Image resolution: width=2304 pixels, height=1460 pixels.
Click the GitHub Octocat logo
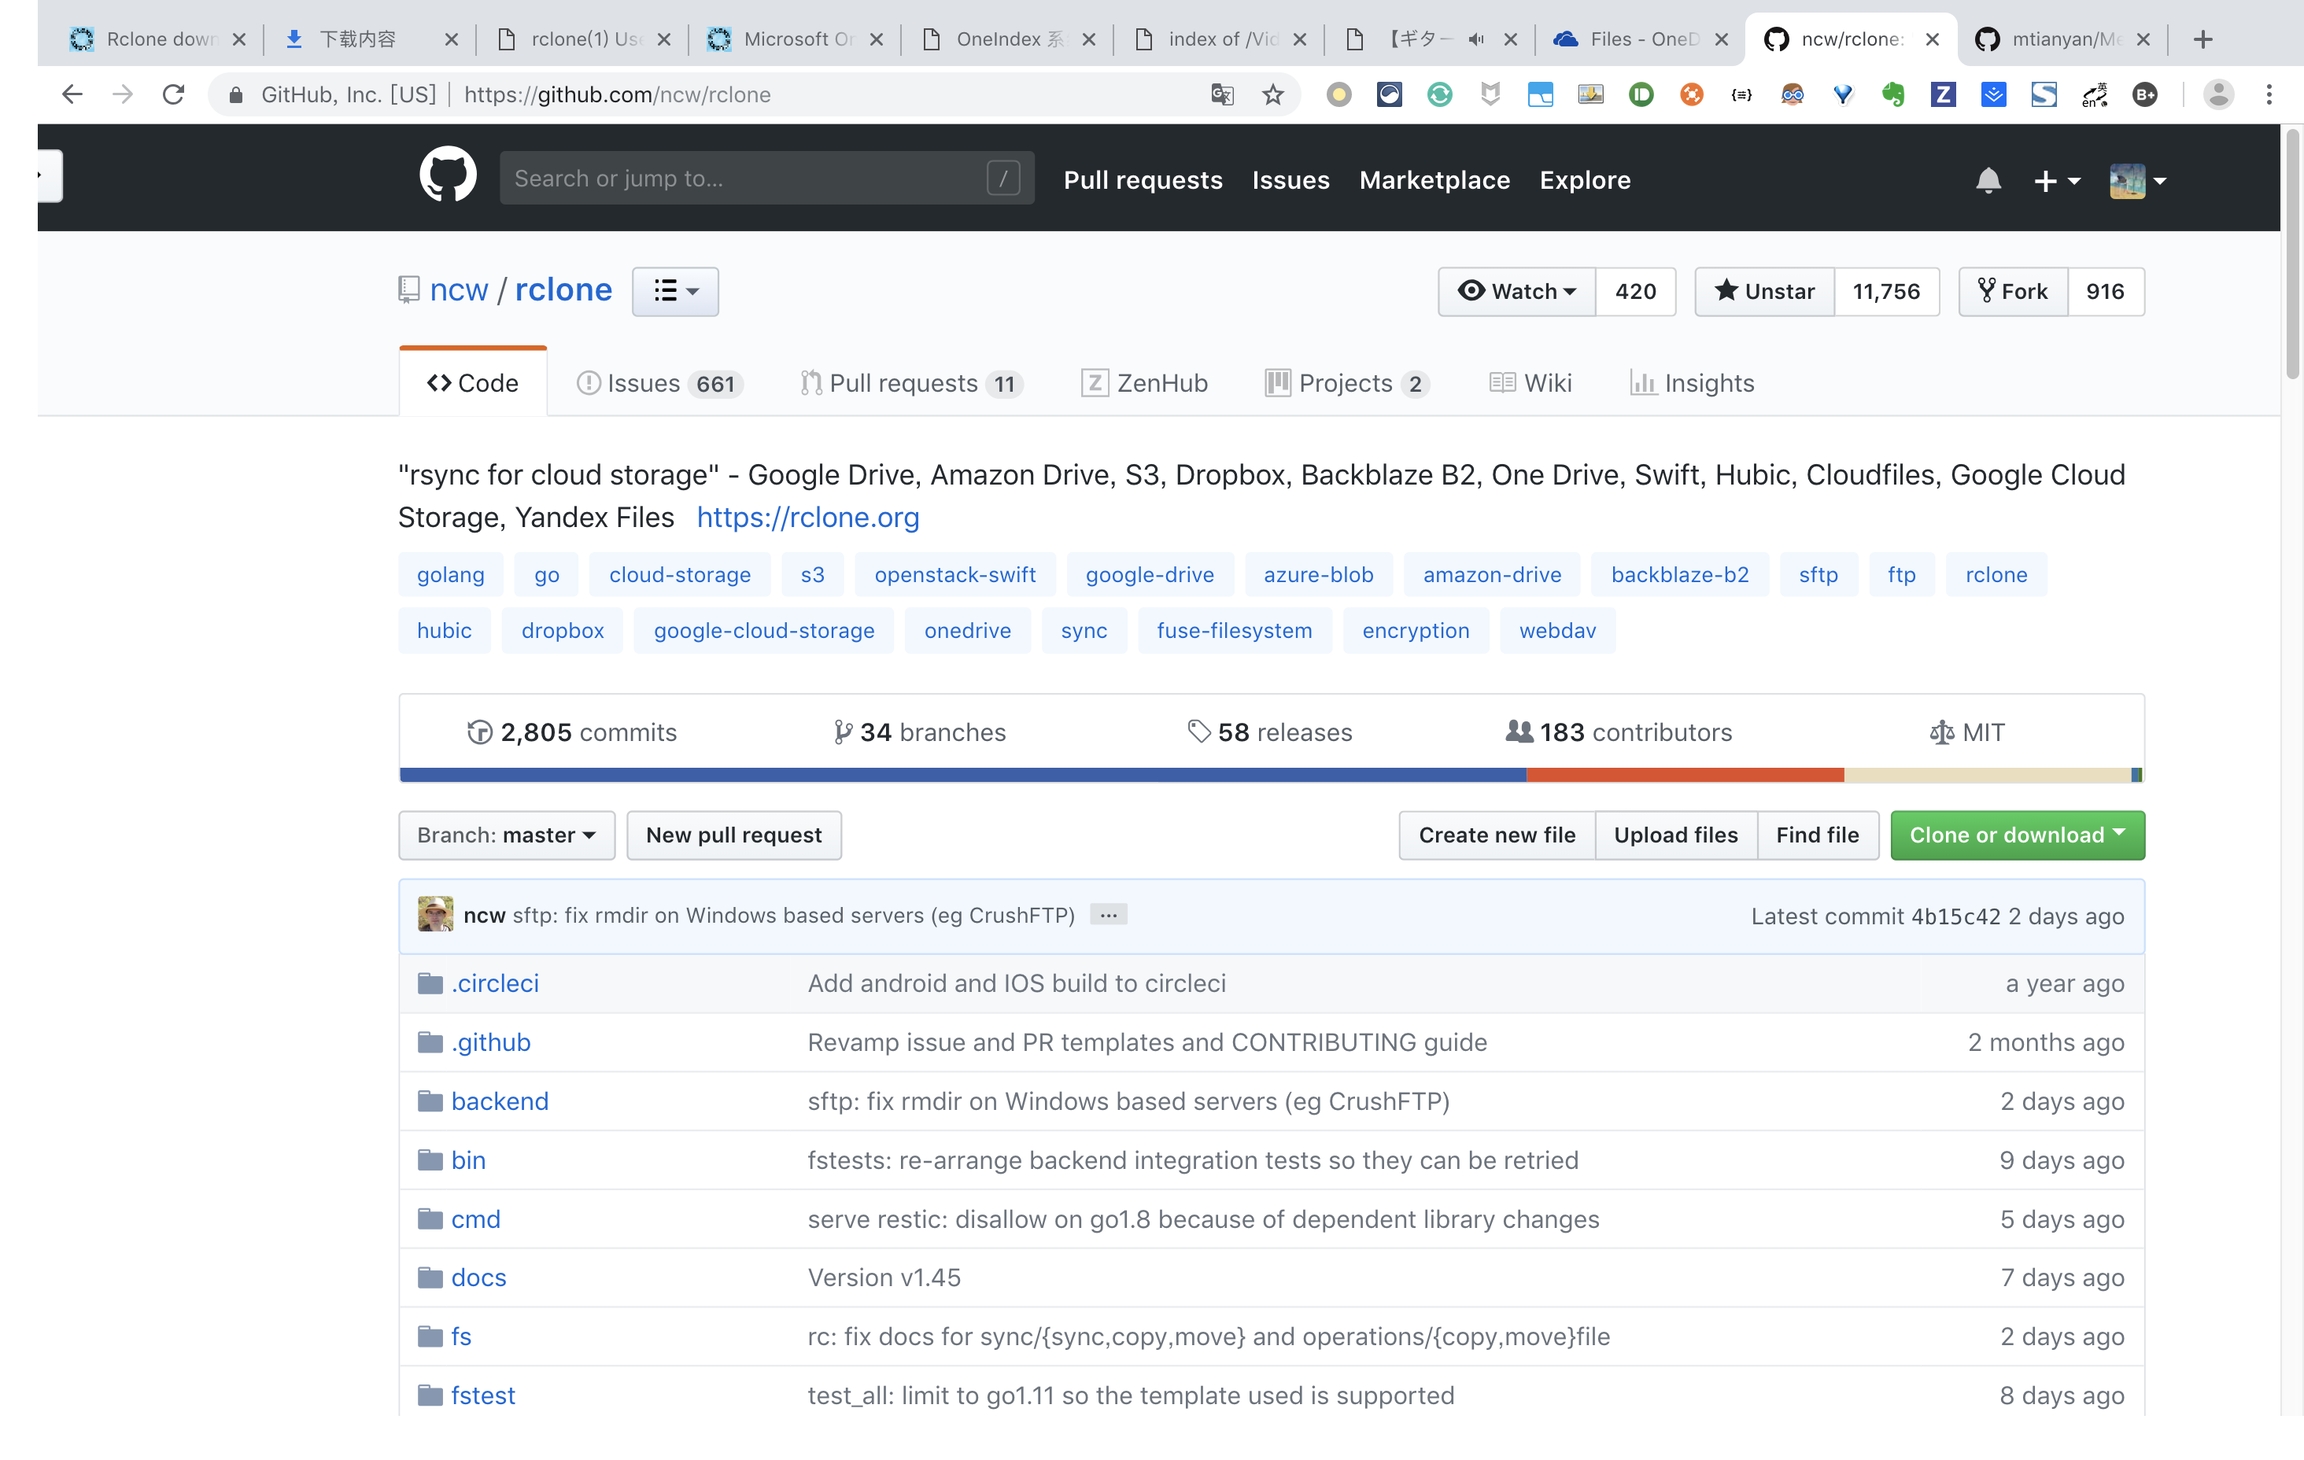pyautogui.click(x=447, y=176)
